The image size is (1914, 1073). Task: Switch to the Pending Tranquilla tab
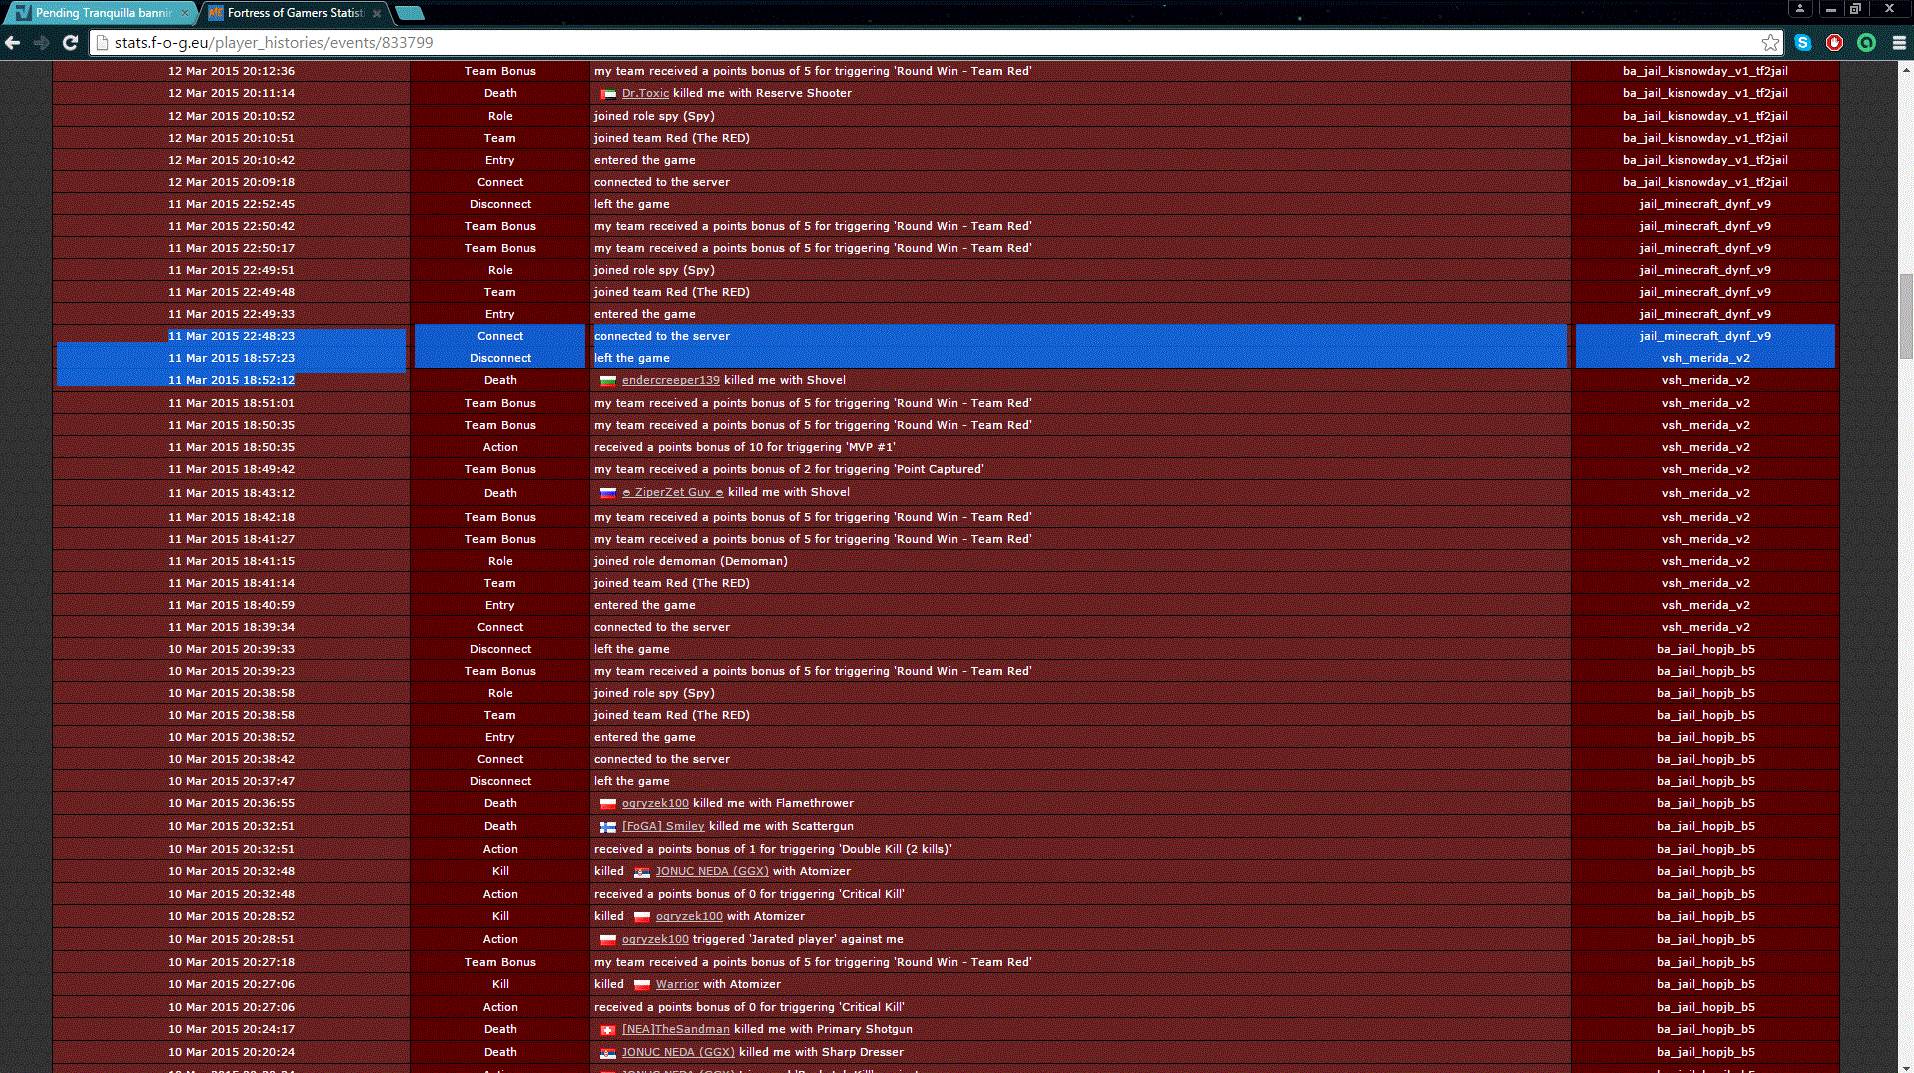pyautogui.click(x=100, y=13)
